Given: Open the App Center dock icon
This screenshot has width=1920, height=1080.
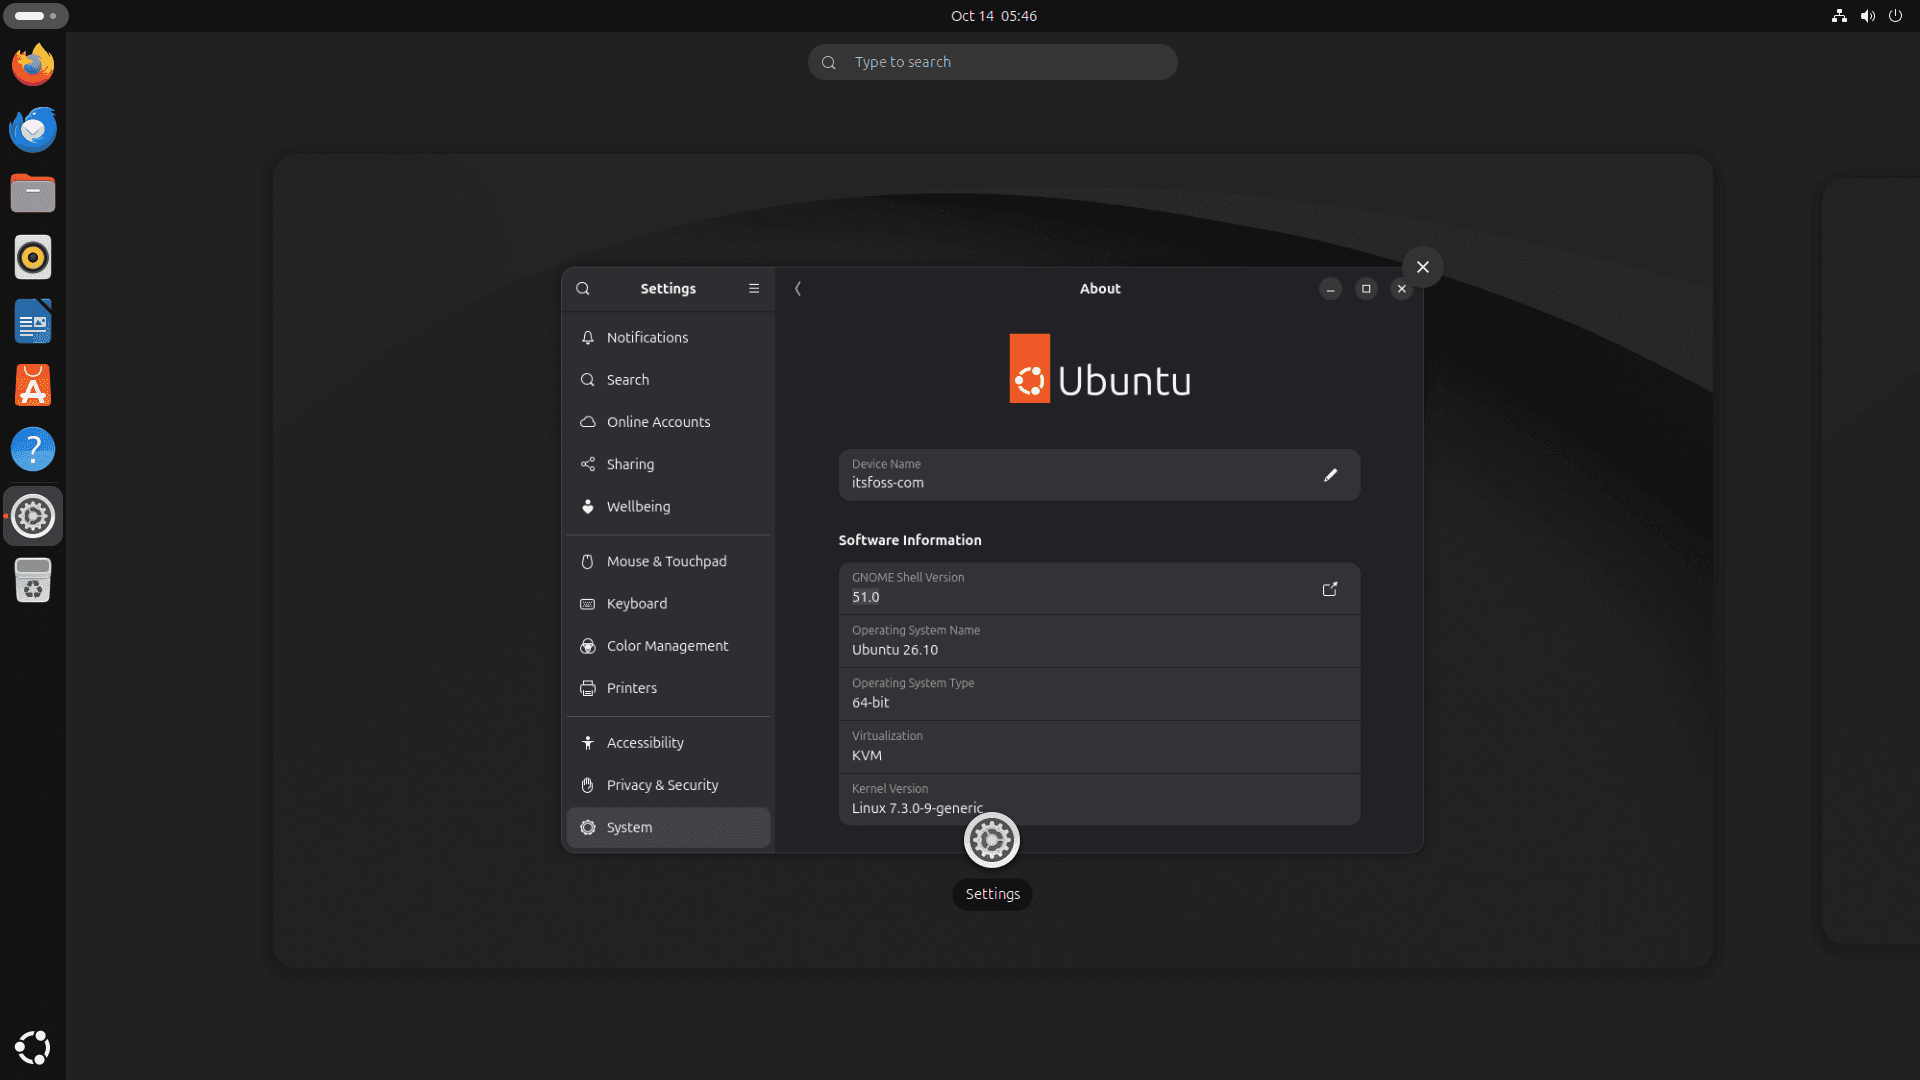Looking at the screenshot, I should coord(33,386).
